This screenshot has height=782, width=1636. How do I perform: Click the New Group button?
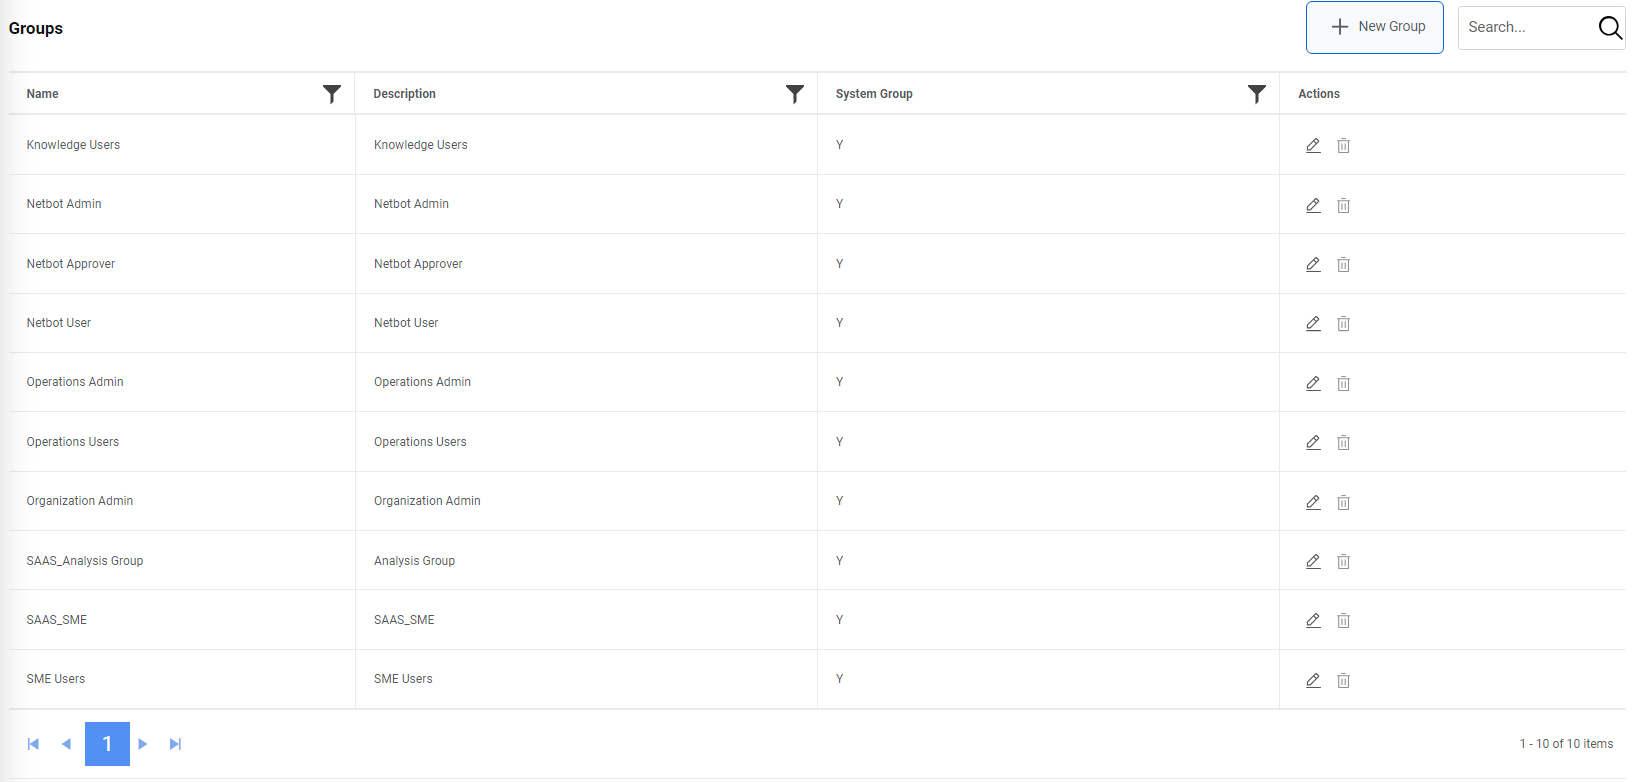pyautogui.click(x=1374, y=27)
